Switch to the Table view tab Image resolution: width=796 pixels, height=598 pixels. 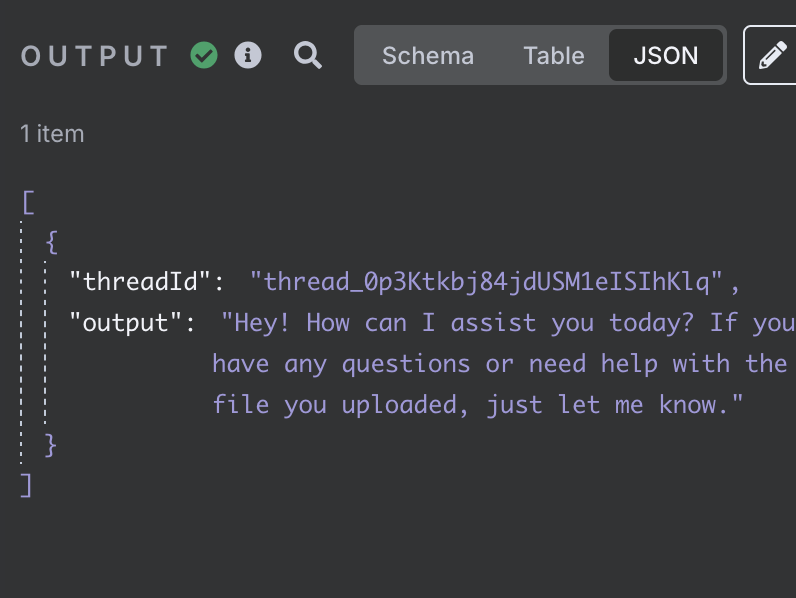554,55
